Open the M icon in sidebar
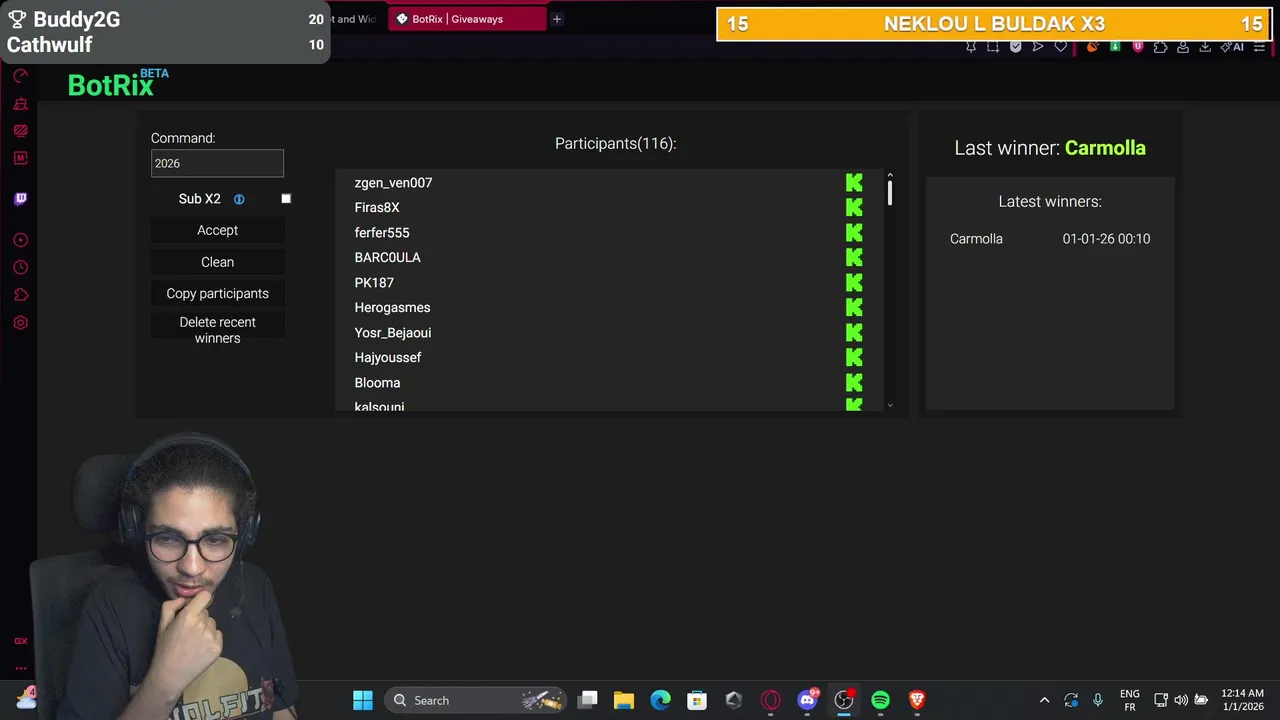 pos(20,158)
